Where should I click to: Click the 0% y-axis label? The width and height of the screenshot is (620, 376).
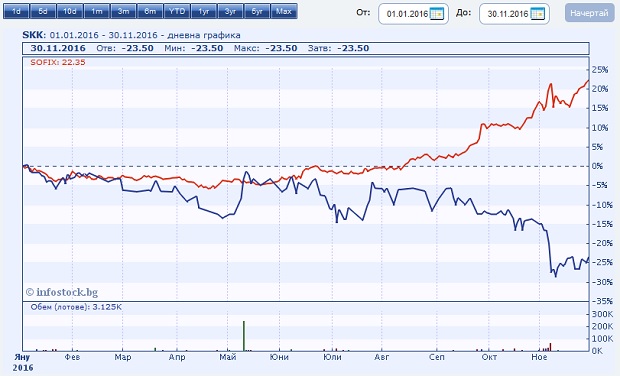(x=597, y=166)
